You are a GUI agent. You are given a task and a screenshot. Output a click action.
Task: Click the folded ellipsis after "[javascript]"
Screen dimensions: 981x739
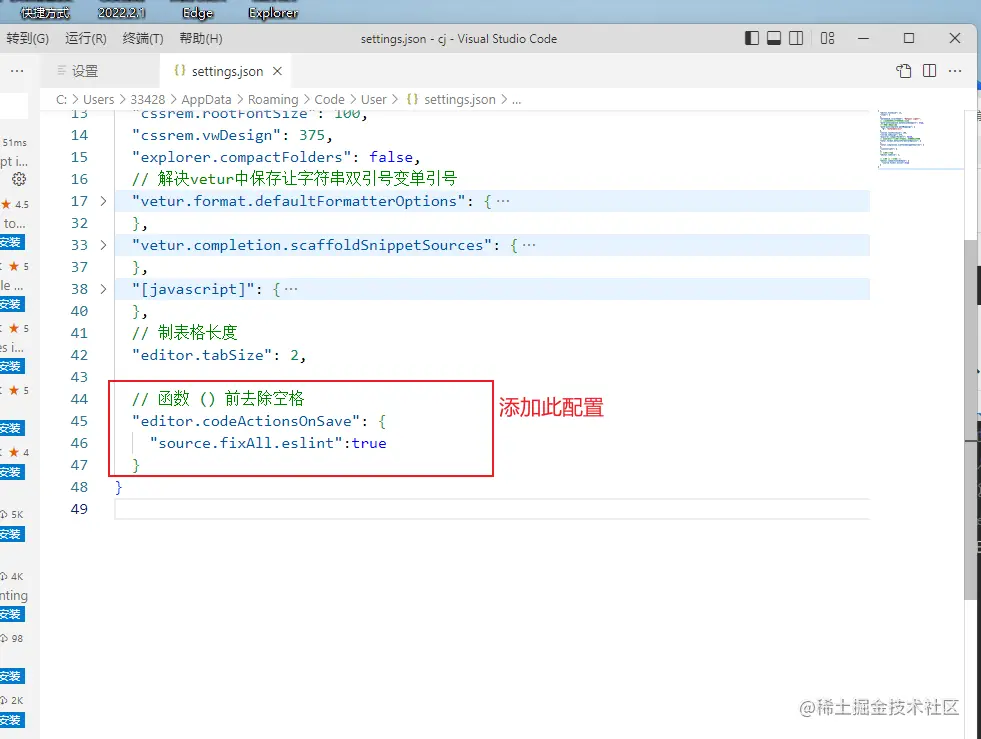click(x=291, y=289)
